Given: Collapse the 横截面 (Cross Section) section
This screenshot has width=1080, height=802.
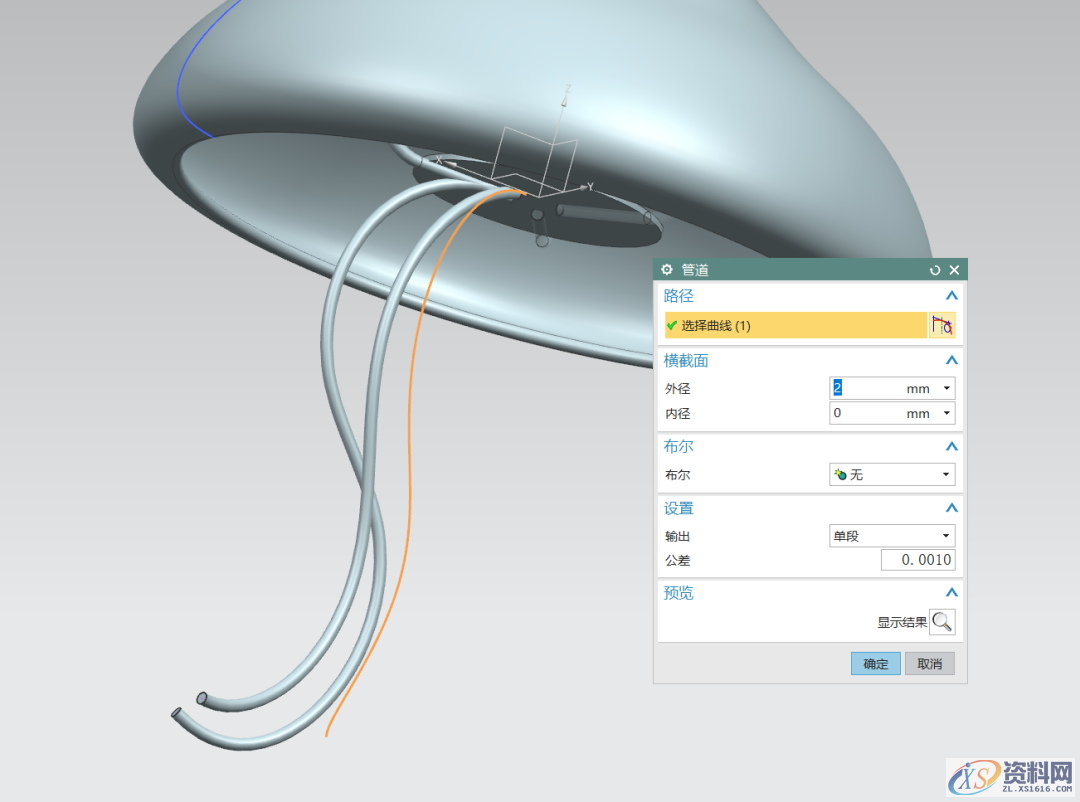Looking at the screenshot, I should 951,360.
